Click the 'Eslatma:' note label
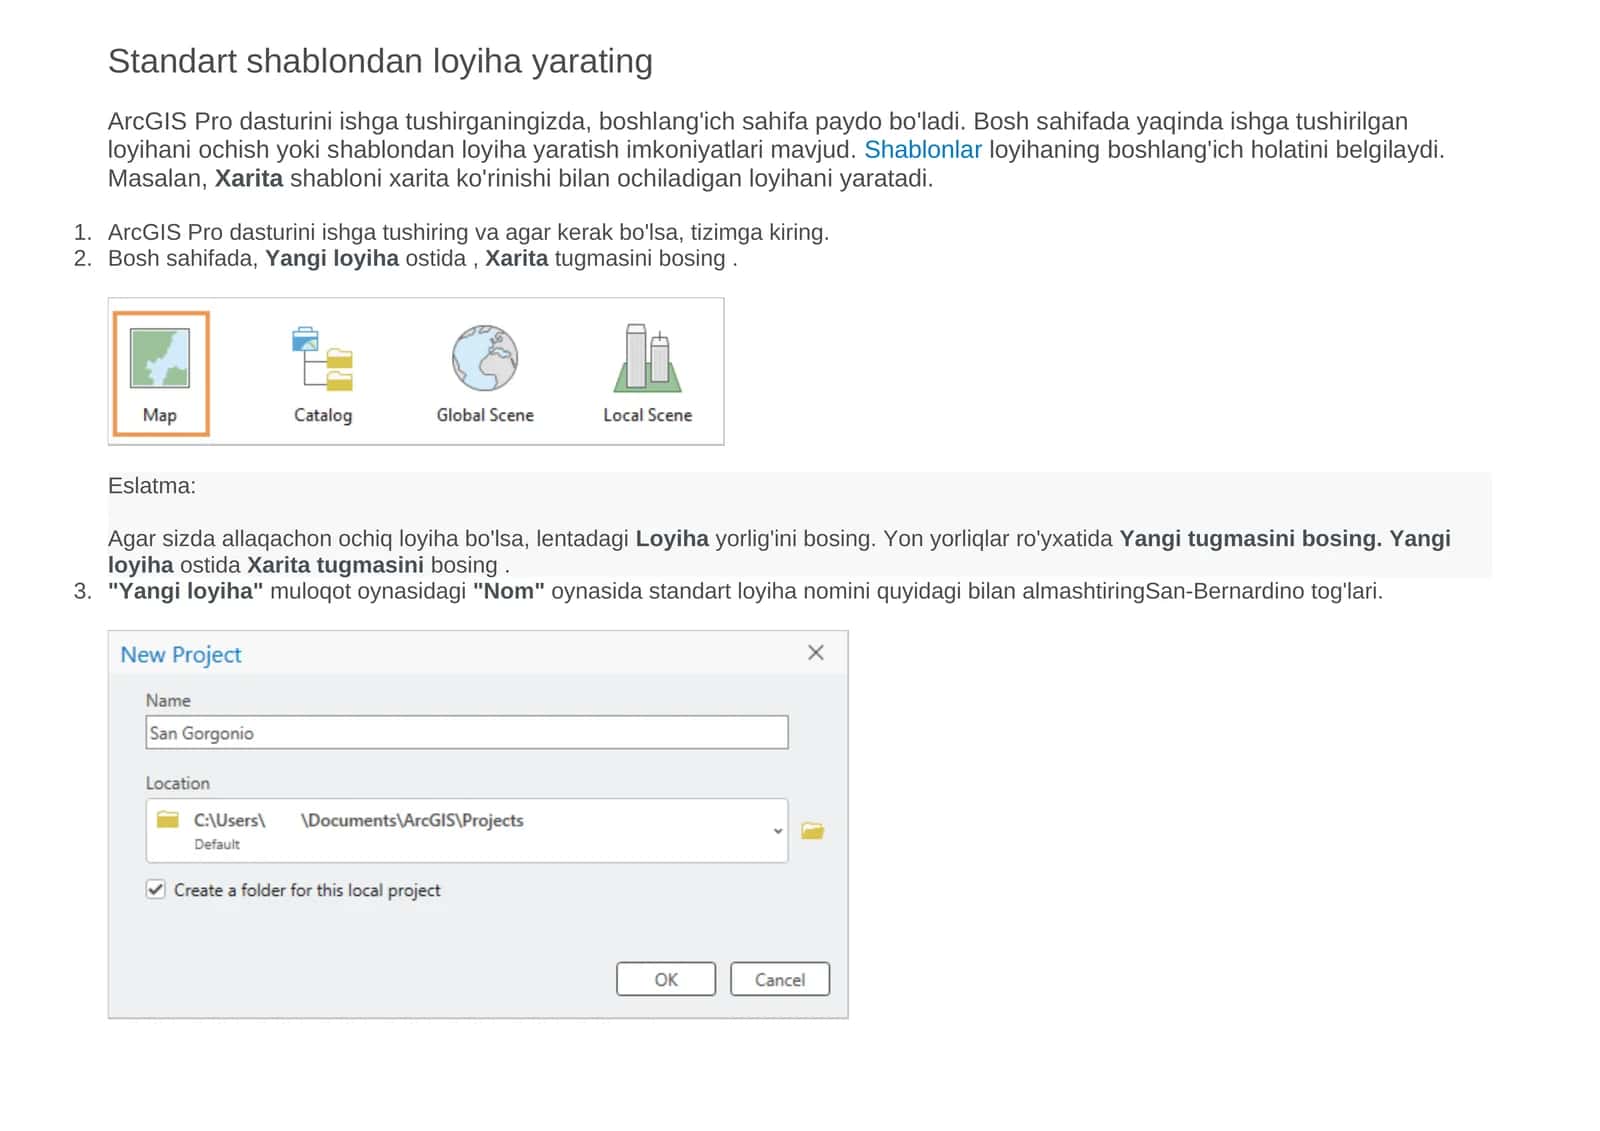The height and width of the screenshot is (1131, 1600). 152,486
